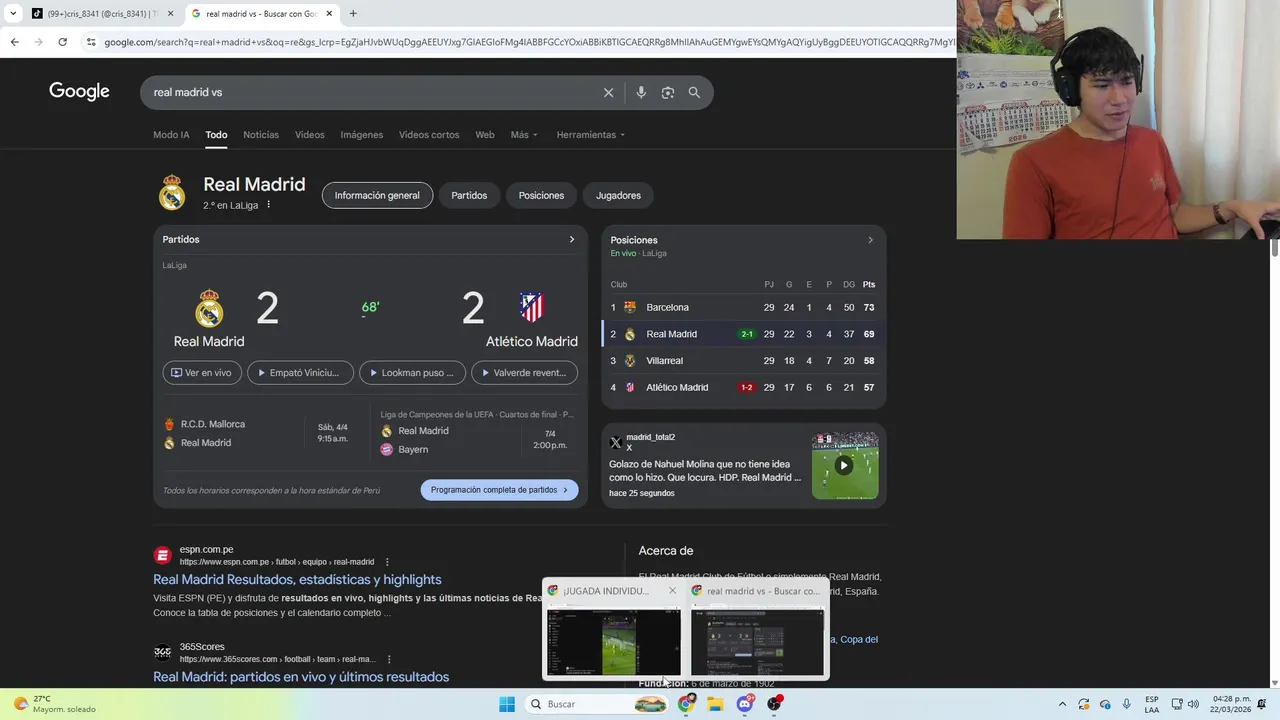The width and height of the screenshot is (1280, 720).
Task: Select '¡JUGADA INDIVIDU...' taskbar window preview
Action: tap(613, 630)
